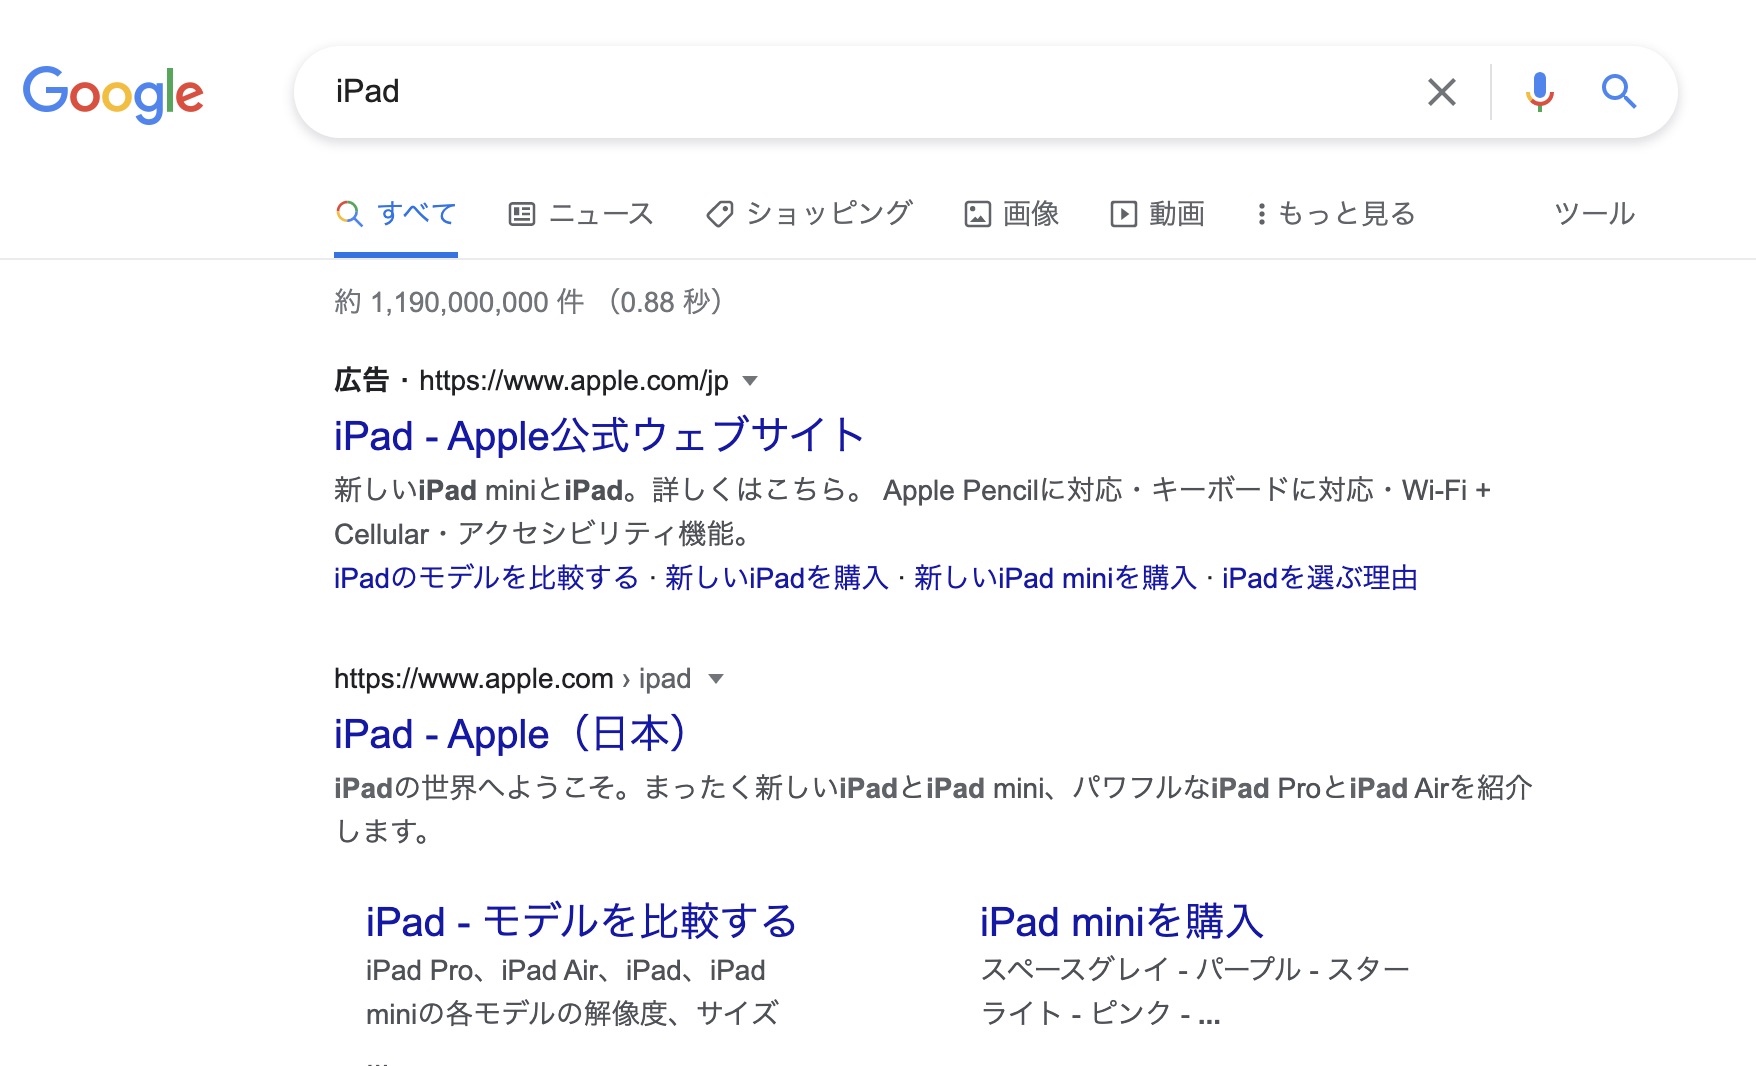The height and width of the screenshot is (1066, 1756).
Task: Click the https://www.apple.com › ipad URL
Action: [x=513, y=678]
